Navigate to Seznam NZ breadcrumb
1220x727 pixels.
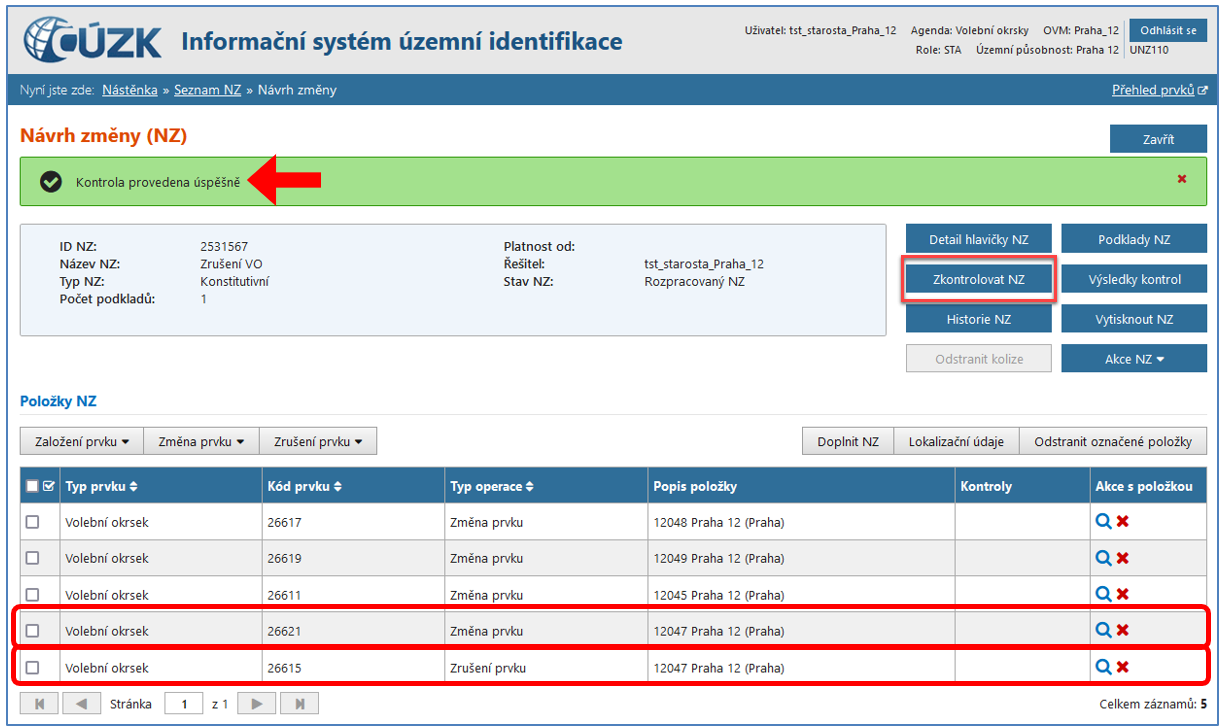pos(207,90)
